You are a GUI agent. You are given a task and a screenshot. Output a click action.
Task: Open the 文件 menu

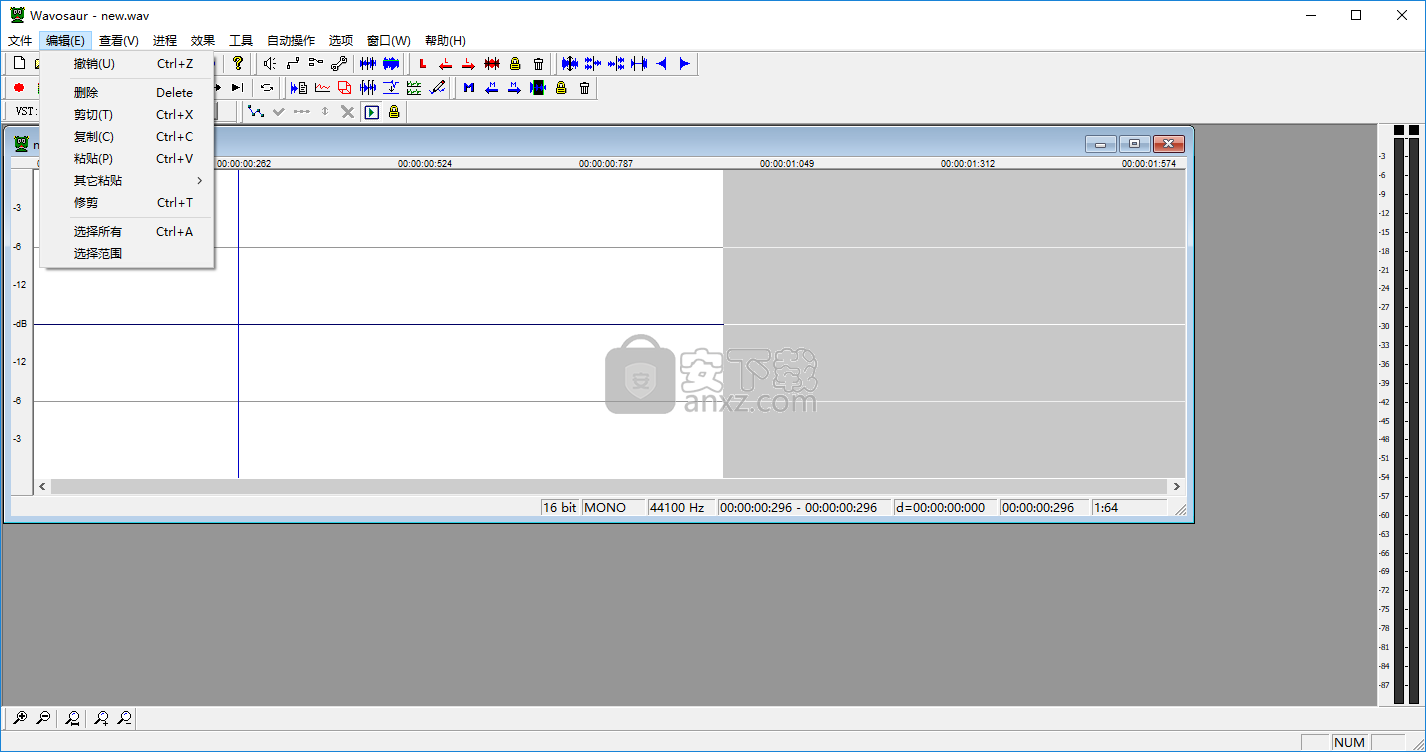(20, 40)
